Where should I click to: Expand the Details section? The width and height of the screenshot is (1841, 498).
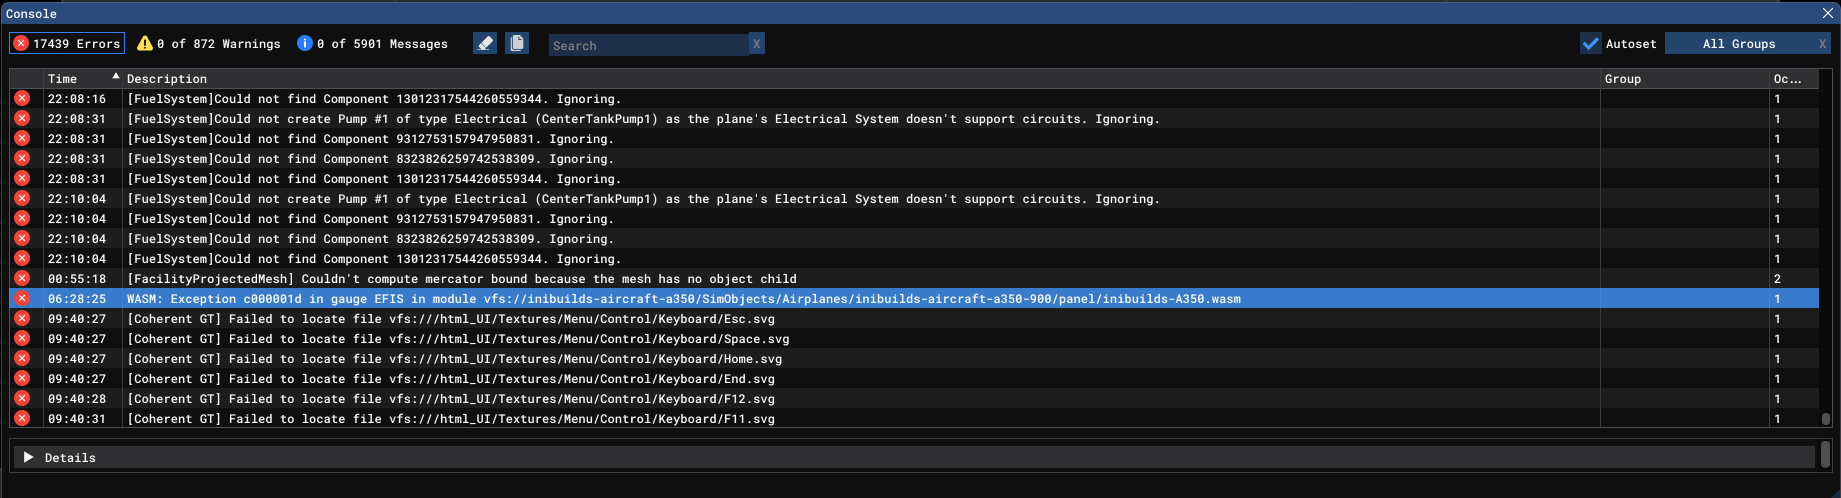click(x=29, y=457)
